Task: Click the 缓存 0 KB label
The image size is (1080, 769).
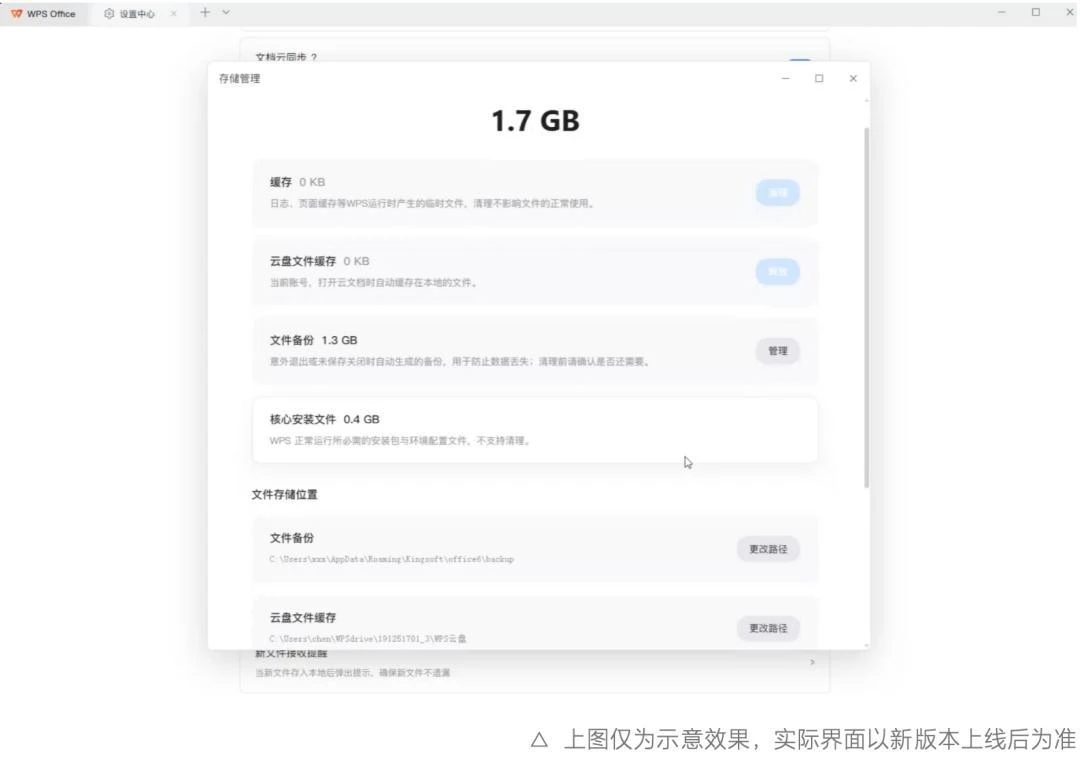Action: (x=298, y=182)
